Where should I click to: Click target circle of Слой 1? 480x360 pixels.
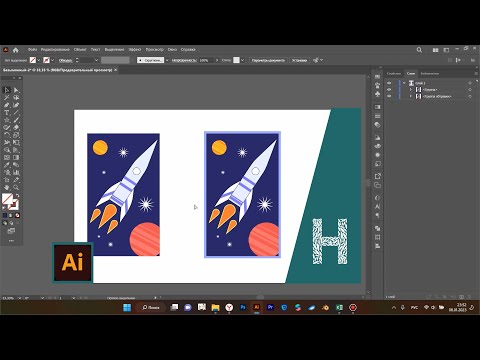click(470, 83)
